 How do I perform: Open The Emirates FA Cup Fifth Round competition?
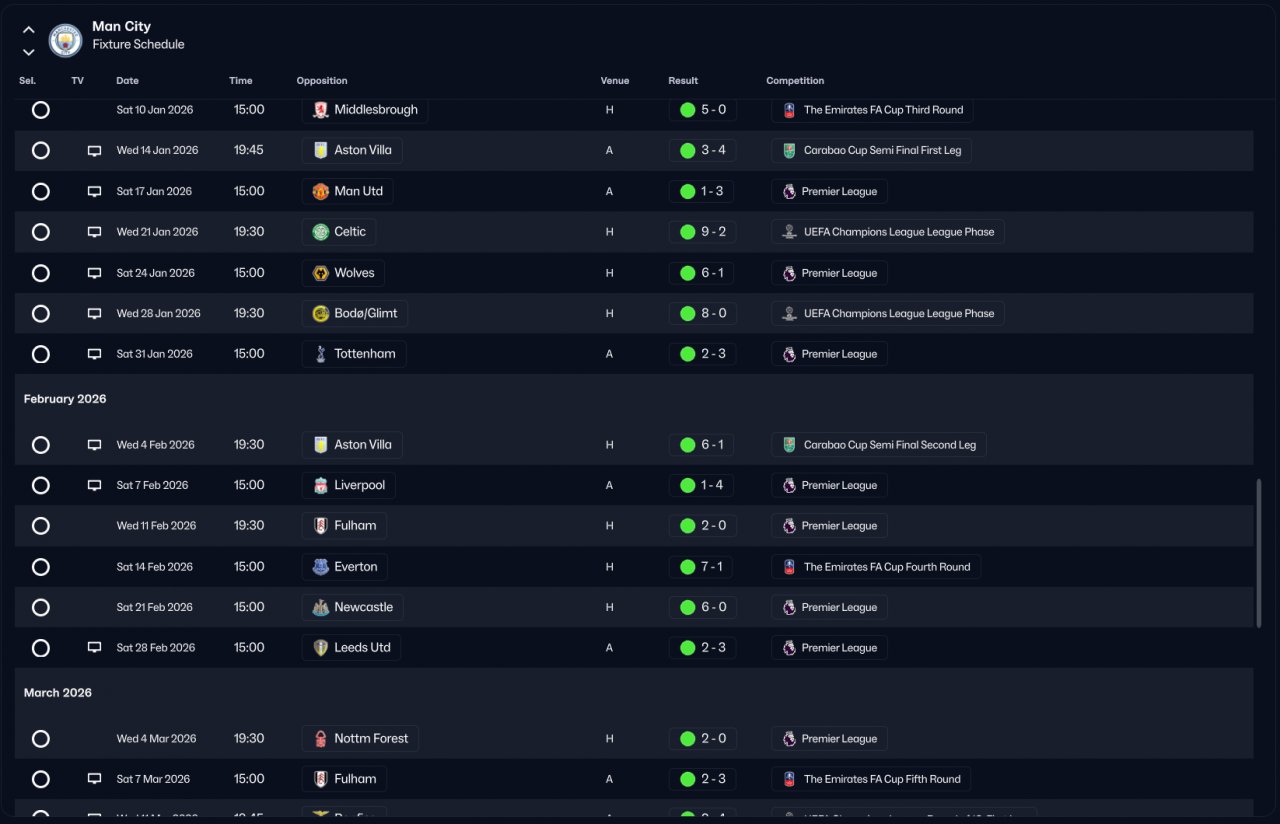(x=871, y=779)
